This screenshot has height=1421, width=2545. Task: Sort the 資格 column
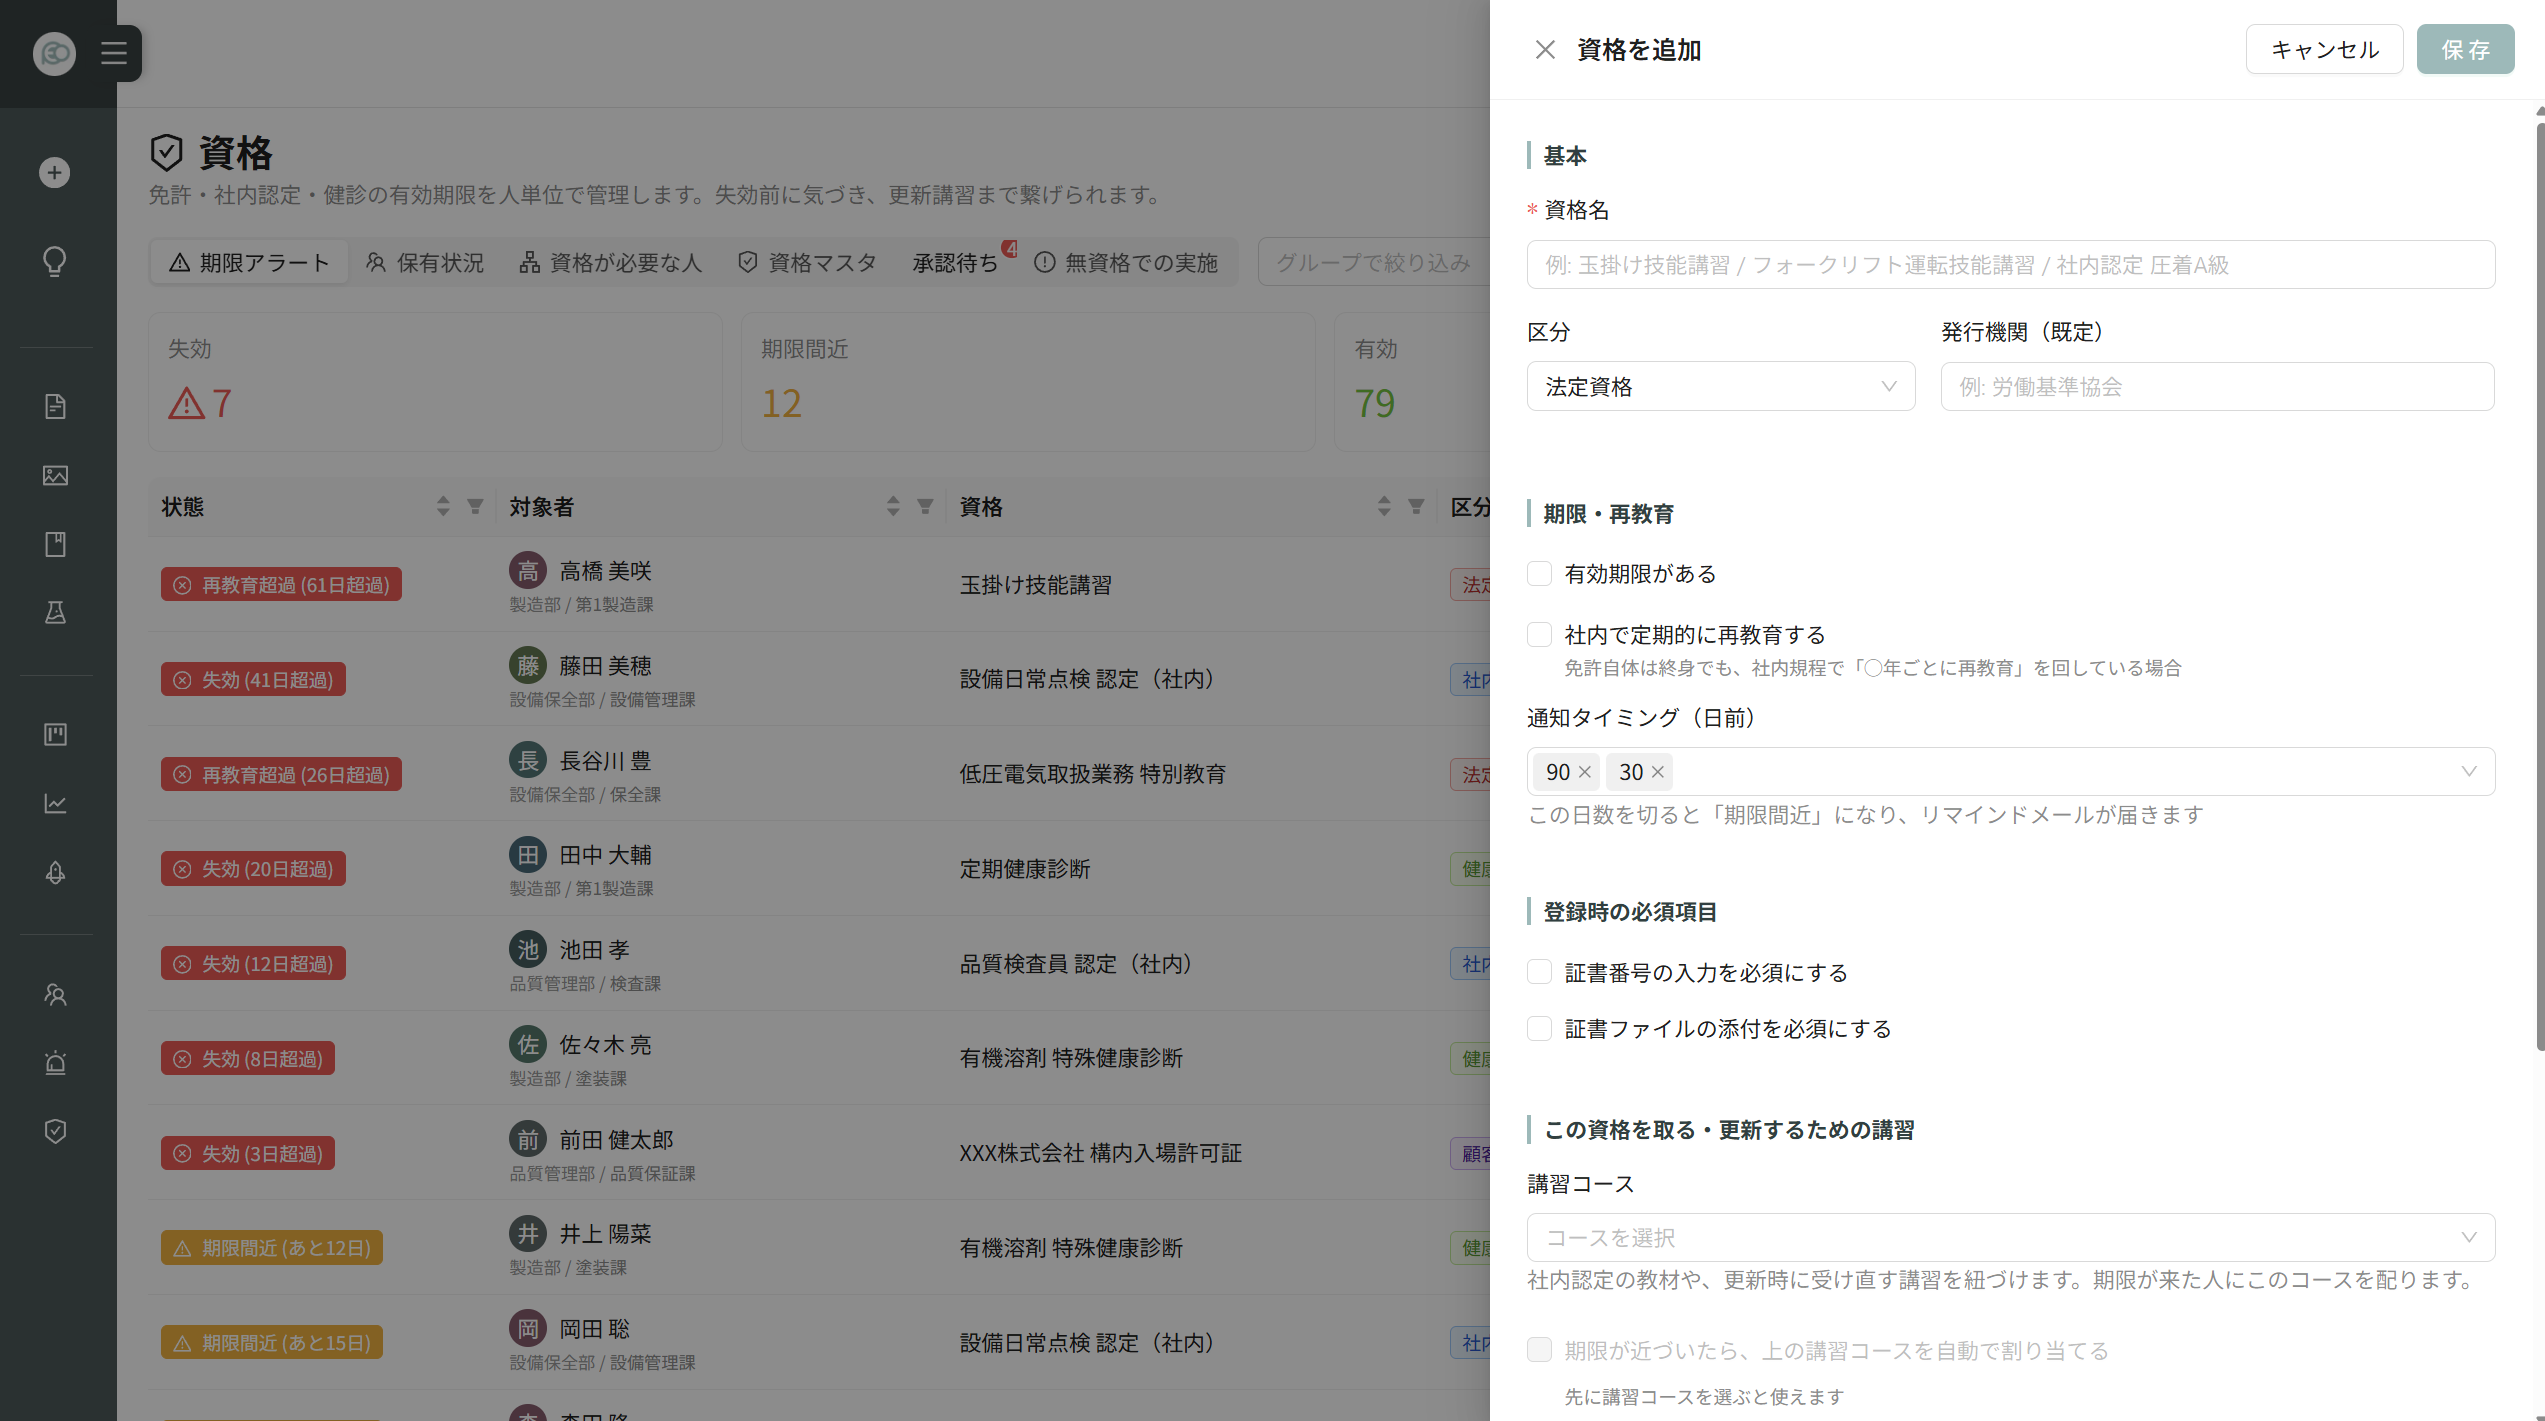pyautogui.click(x=1384, y=507)
